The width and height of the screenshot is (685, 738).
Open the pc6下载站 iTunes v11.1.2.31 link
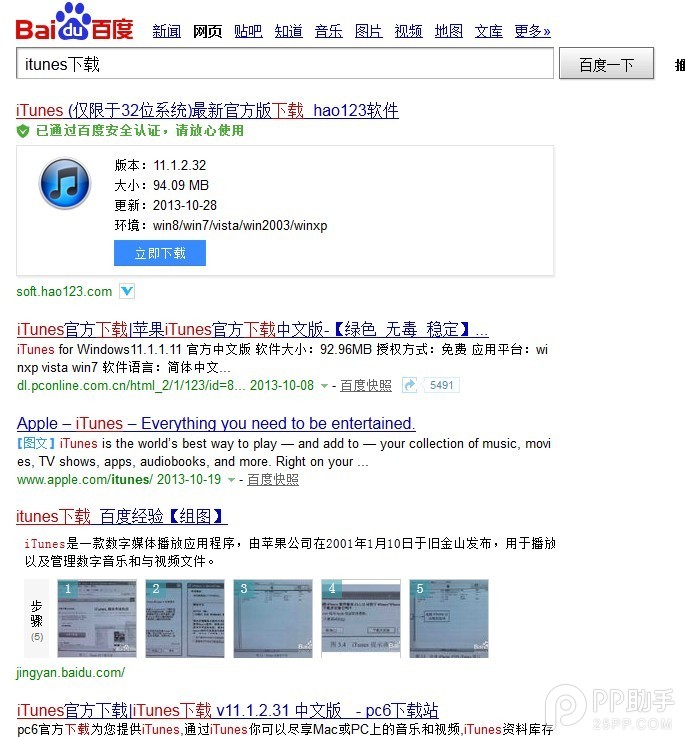point(227,710)
